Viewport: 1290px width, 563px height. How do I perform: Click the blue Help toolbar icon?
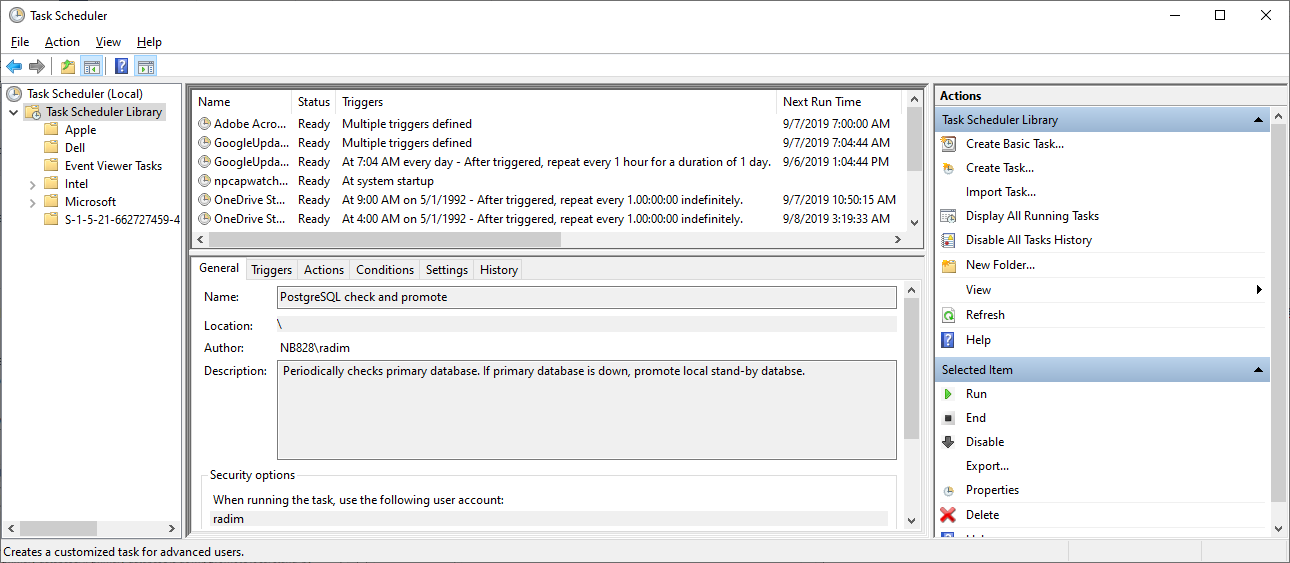(121, 67)
